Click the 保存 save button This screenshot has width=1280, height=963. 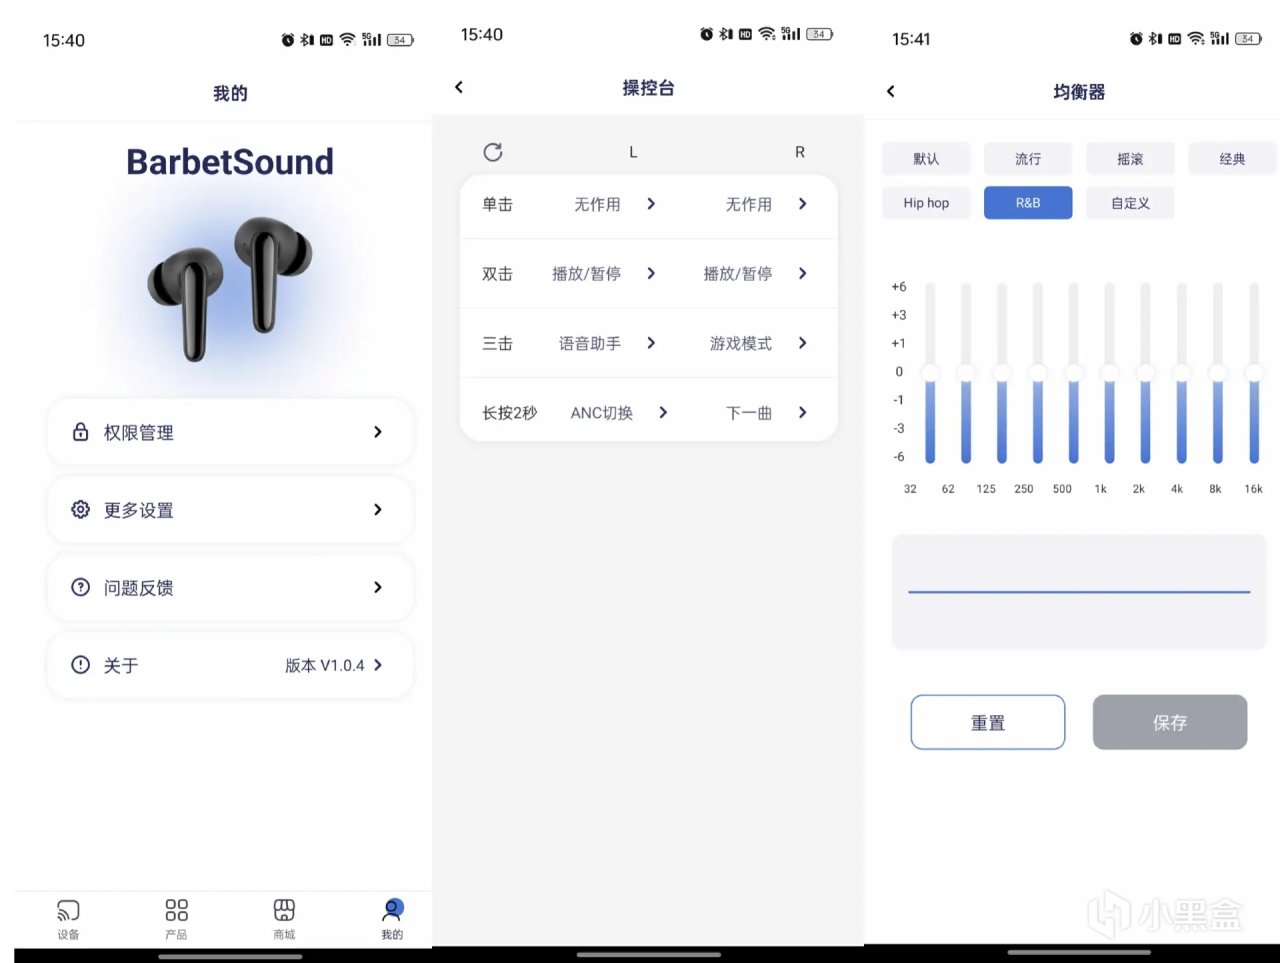point(1170,722)
